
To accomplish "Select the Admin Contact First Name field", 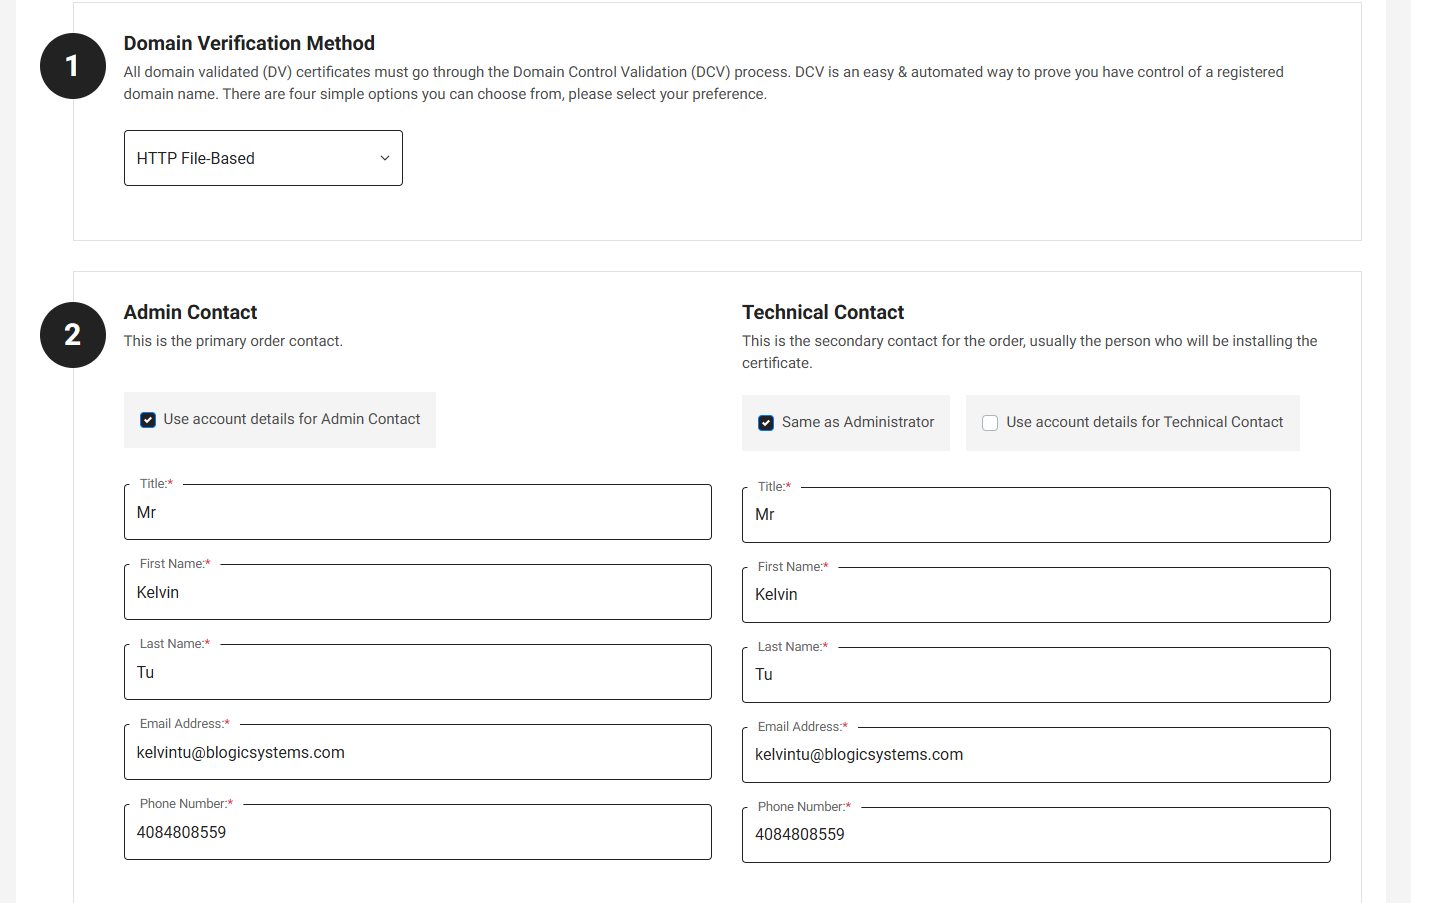I will click(x=417, y=593).
